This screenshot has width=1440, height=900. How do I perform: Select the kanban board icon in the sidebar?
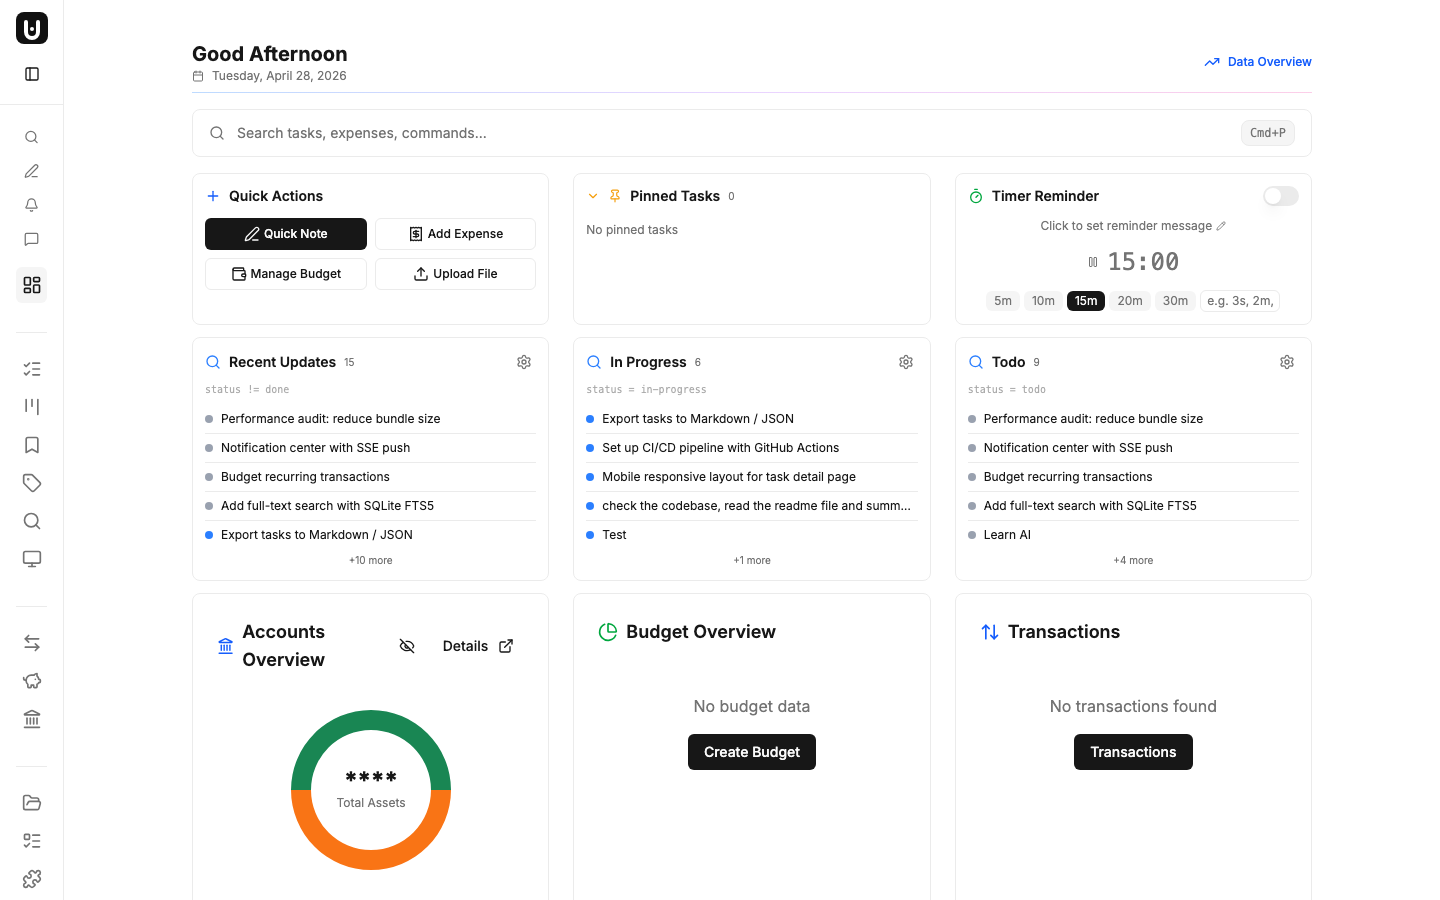[31, 407]
